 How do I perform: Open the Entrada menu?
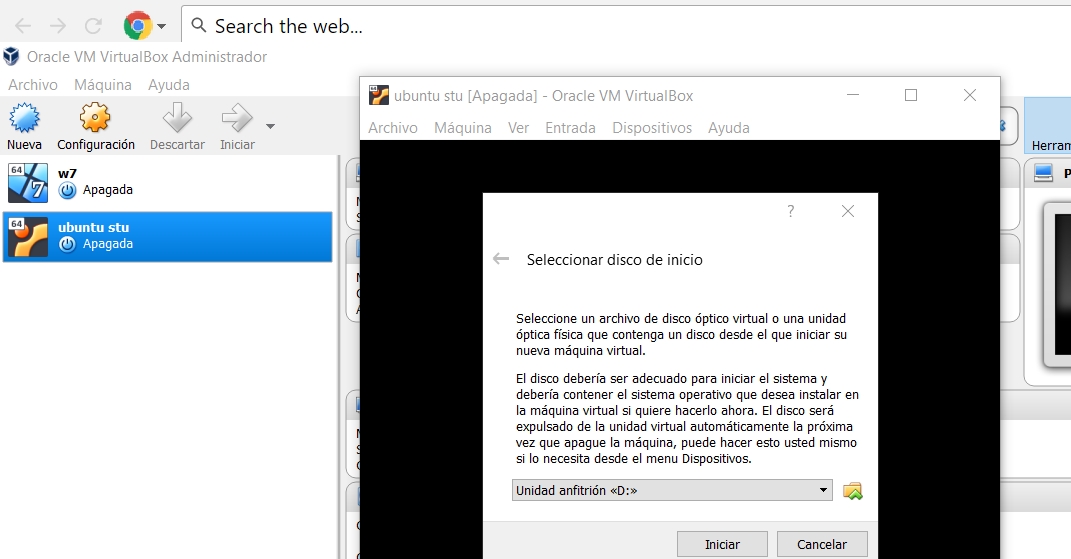coord(570,128)
